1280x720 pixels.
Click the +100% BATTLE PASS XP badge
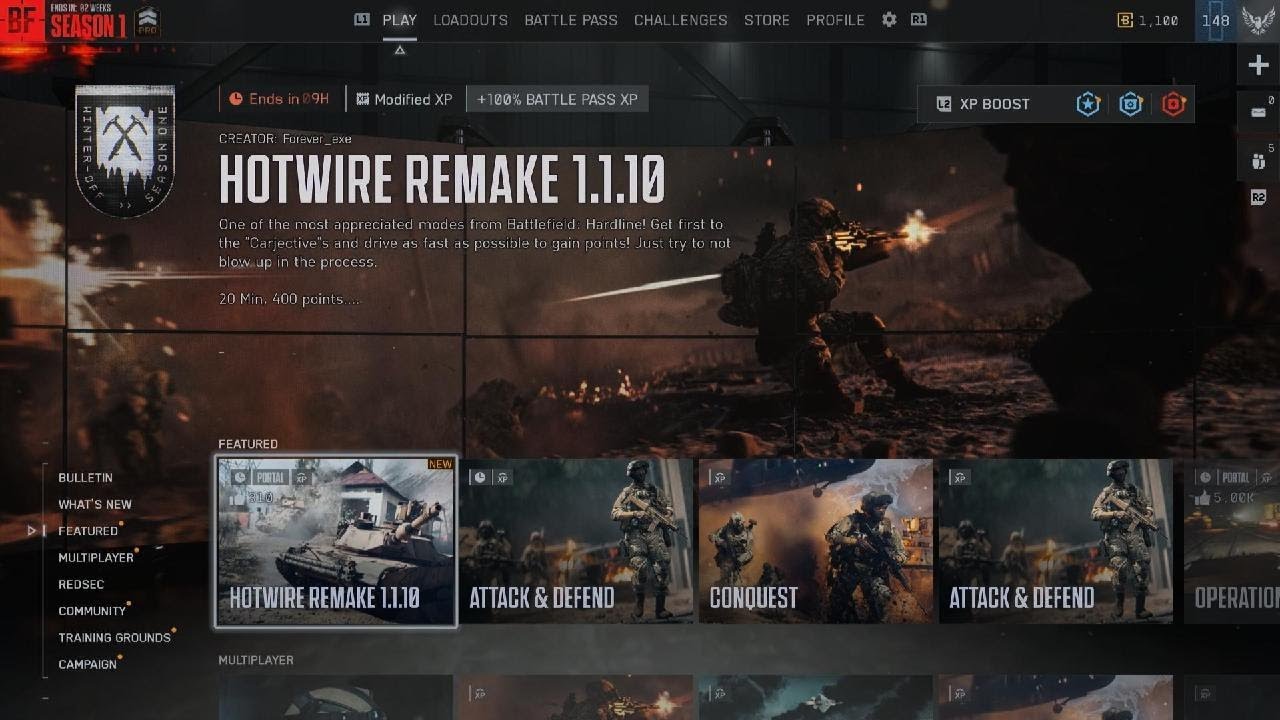tap(557, 100)
